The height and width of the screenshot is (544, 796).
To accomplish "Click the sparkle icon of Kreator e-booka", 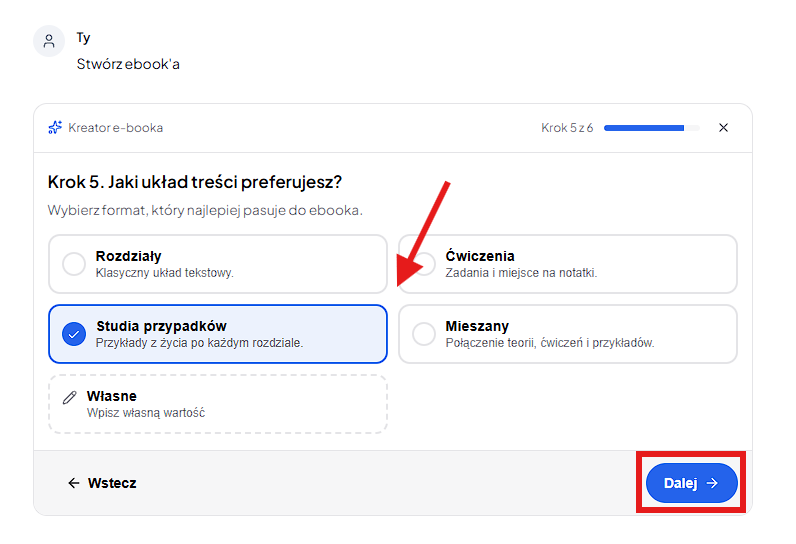I will coord(55,127).
